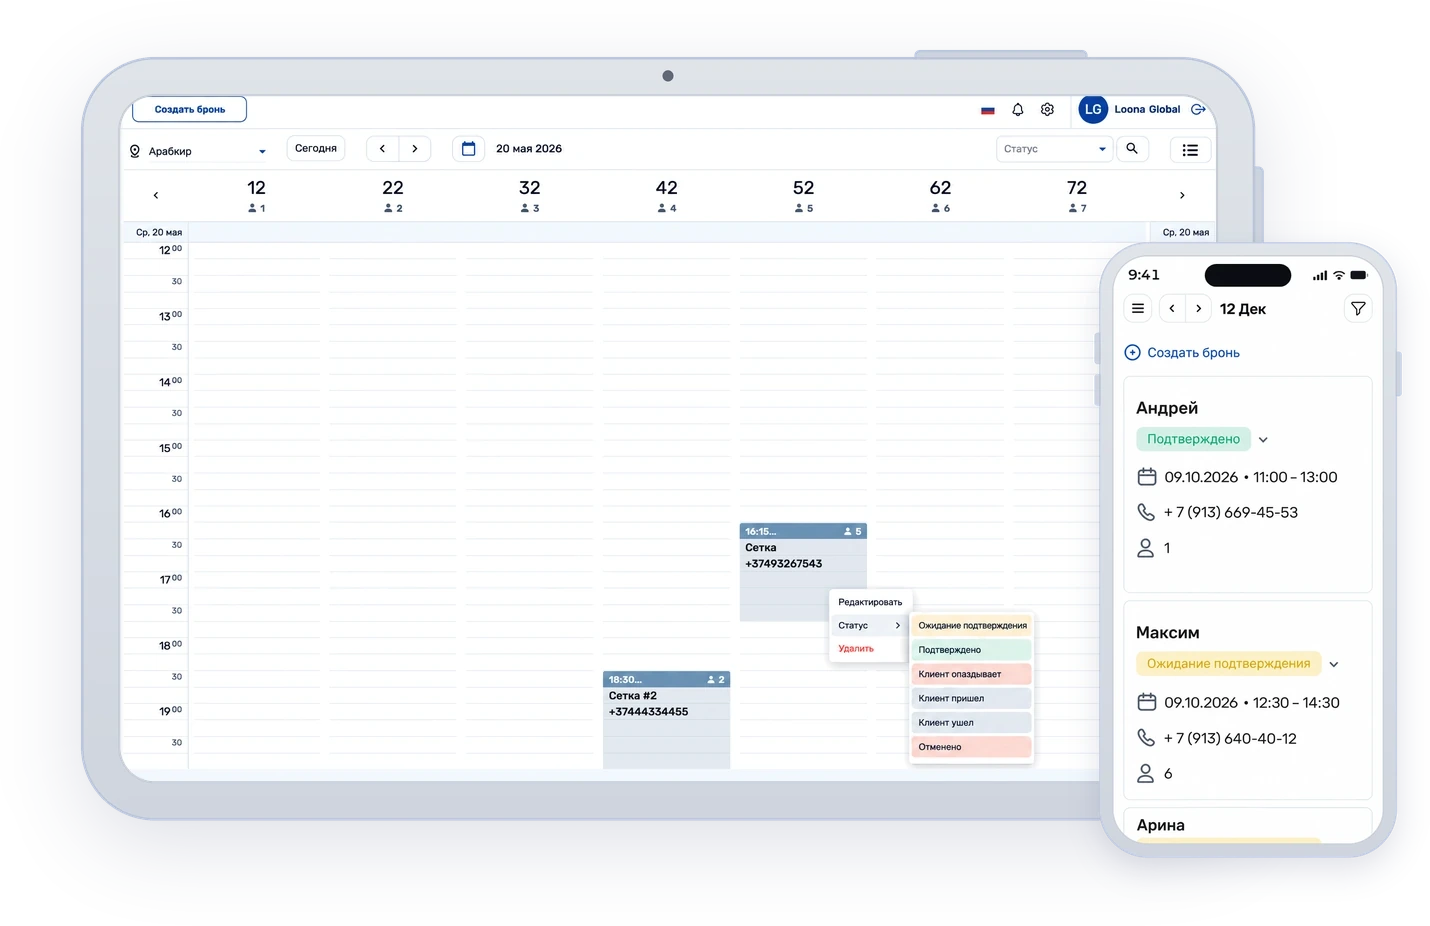The width and height of the screenshot is (1430, 926).
Task: Click the notification bell icon
Action: tap(1018, 110)
